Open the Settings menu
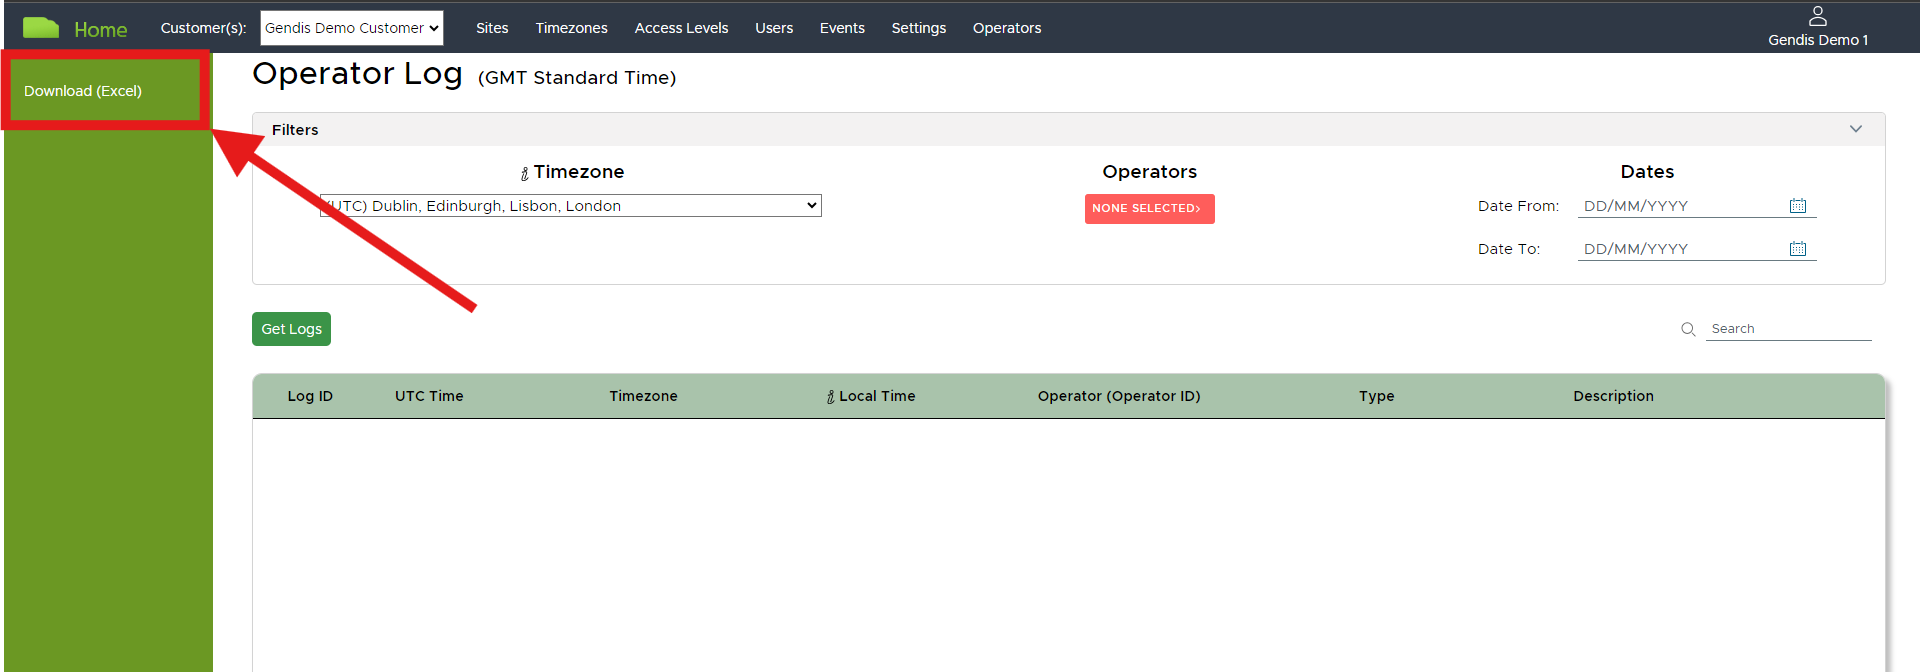1920x672 pixels. (919, 28)
